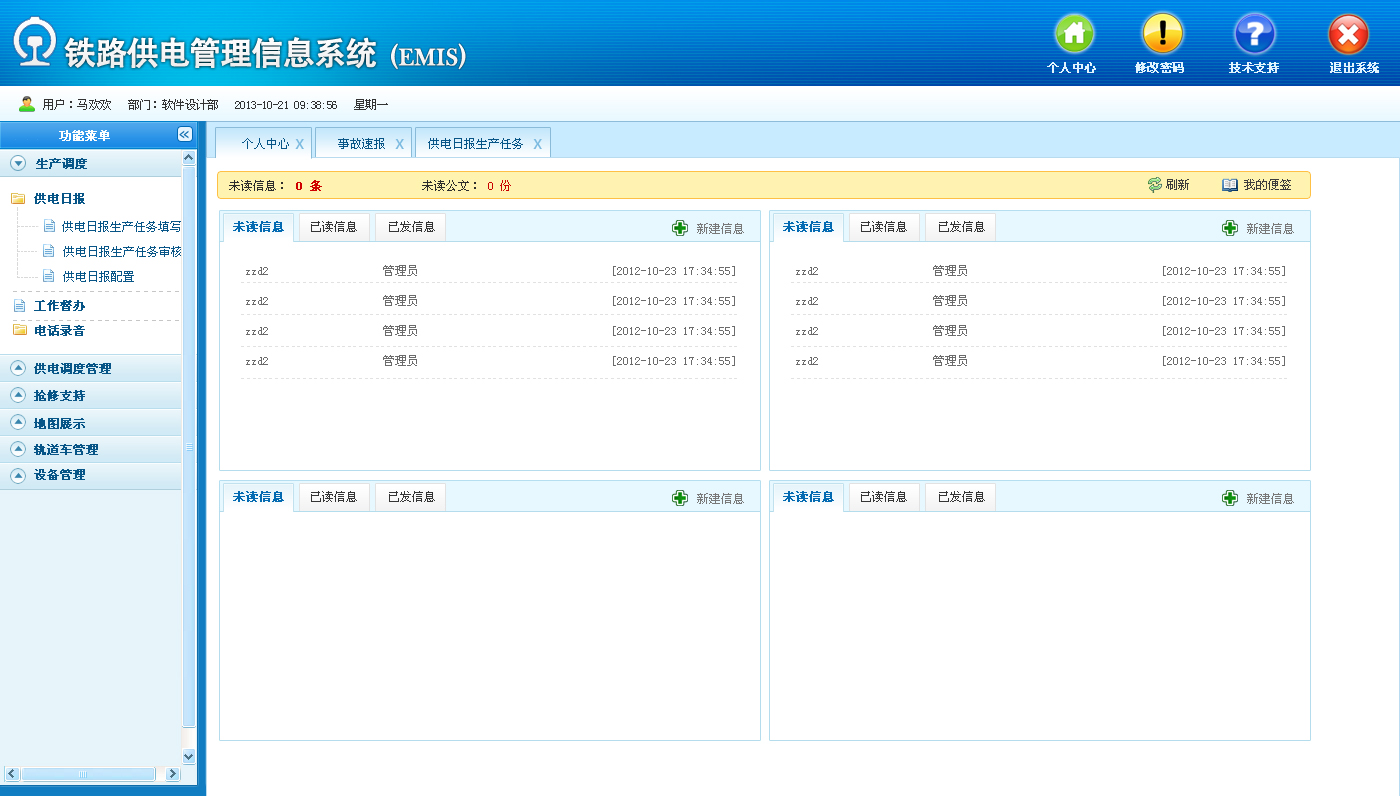
Task: Select 已读信息 tab in bottom-left panel
Action: click(x=334, y=497)
